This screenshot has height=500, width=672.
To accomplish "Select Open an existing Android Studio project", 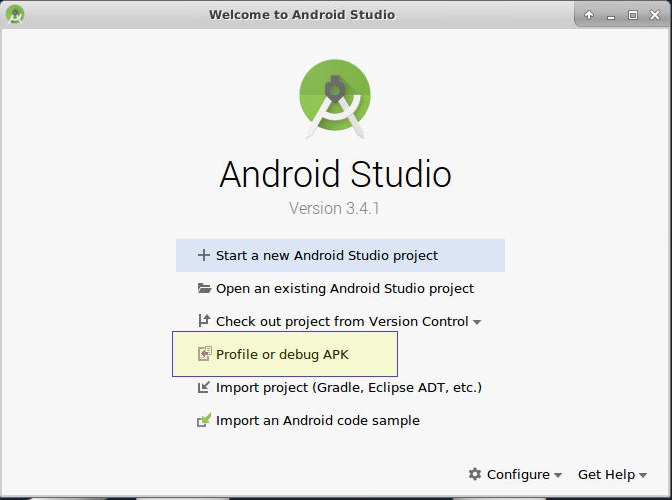I will pyautogui.click(x=345, y=288).
